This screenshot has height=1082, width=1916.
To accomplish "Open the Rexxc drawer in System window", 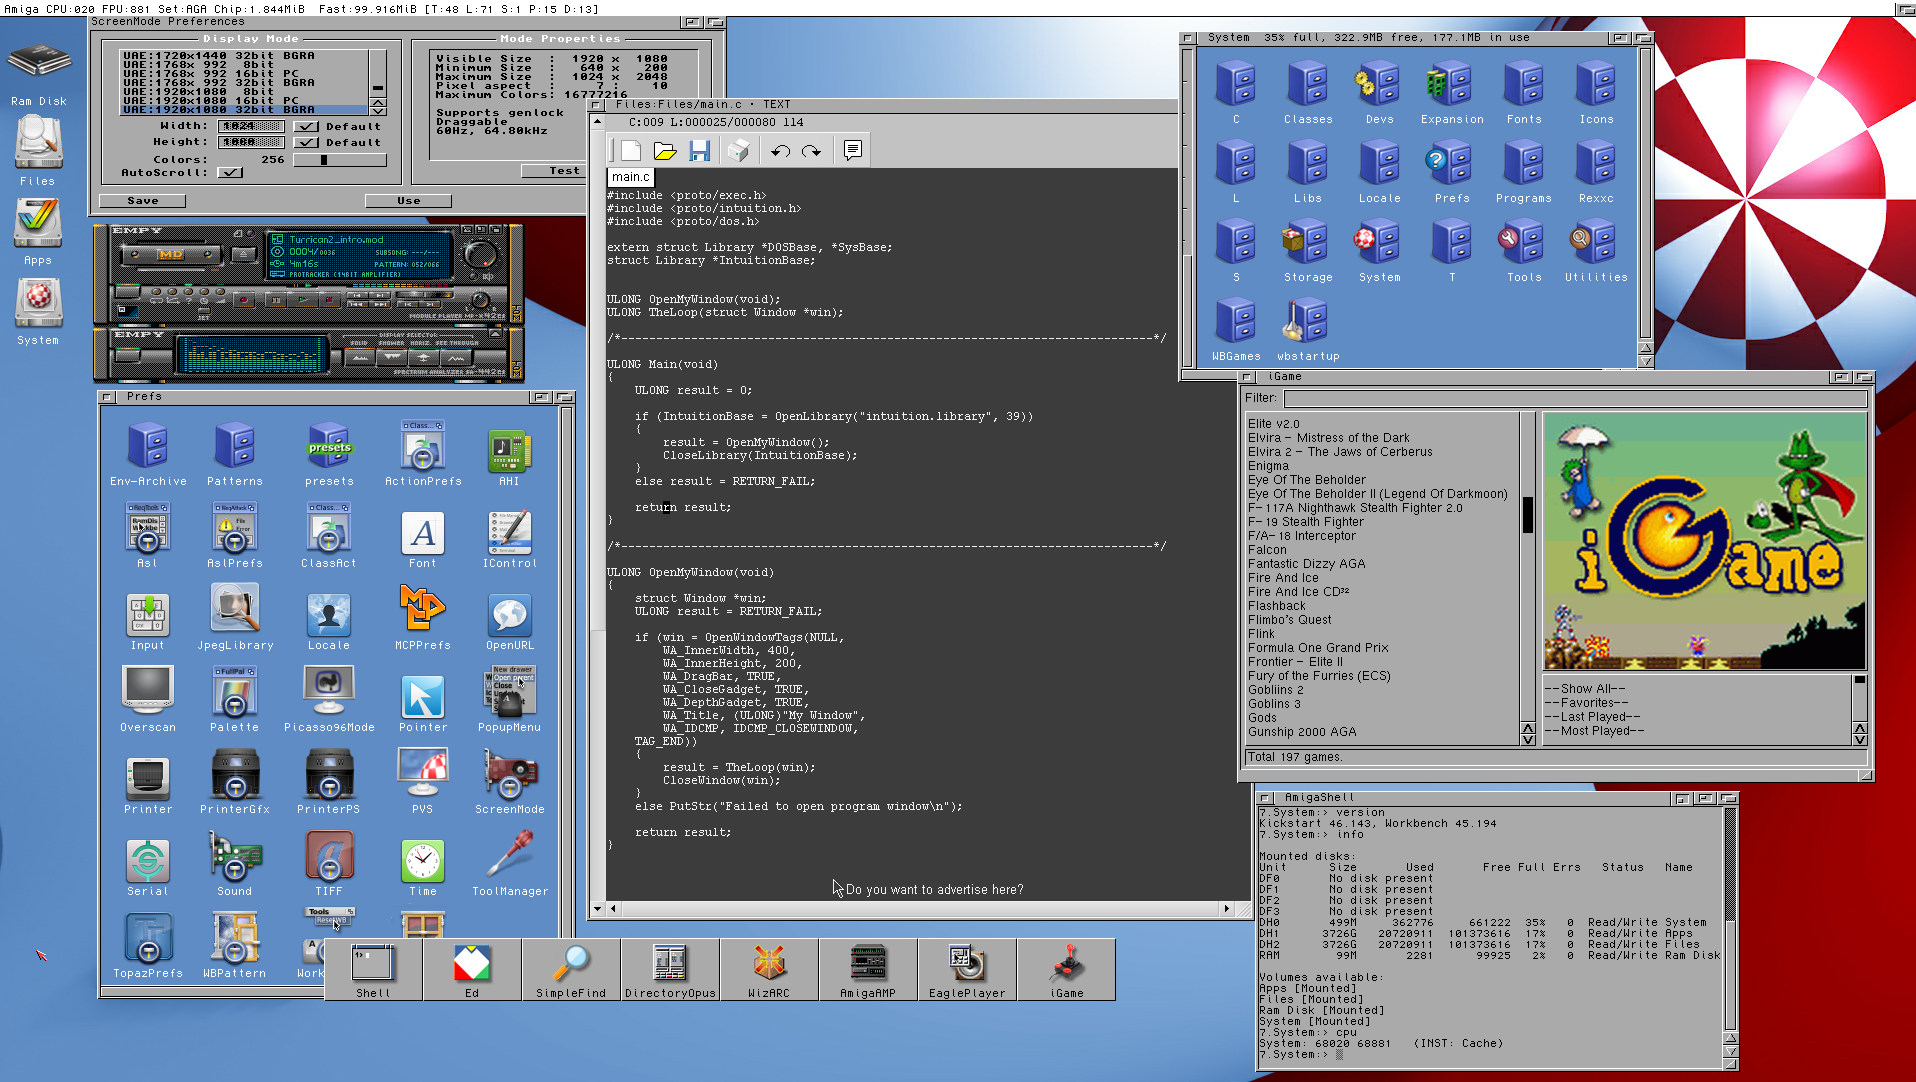I will coord(1596,171).
